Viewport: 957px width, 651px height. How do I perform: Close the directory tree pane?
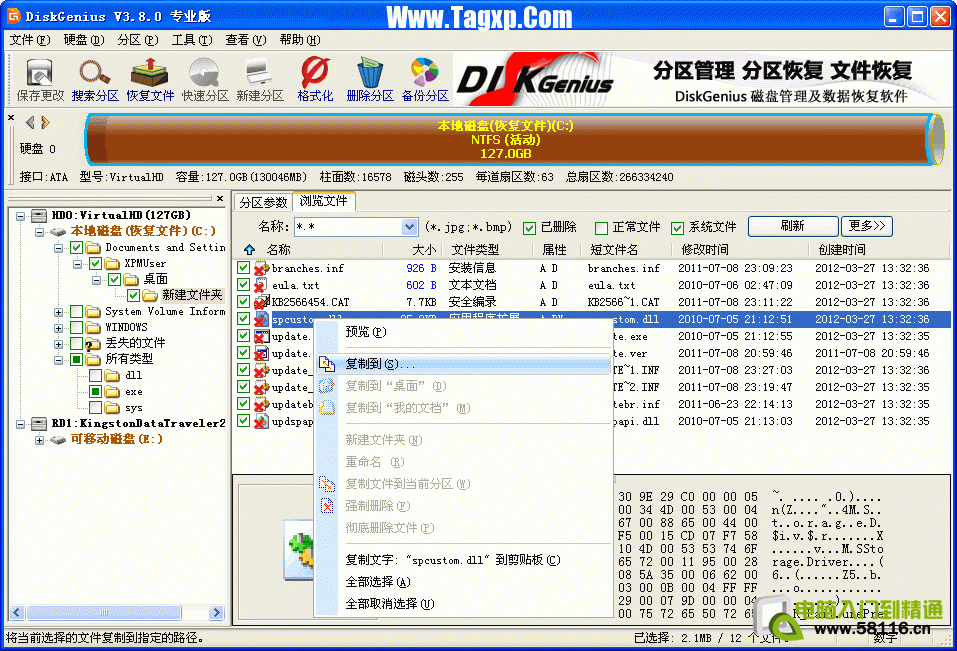pyautogui.click(x=220, y=198)
